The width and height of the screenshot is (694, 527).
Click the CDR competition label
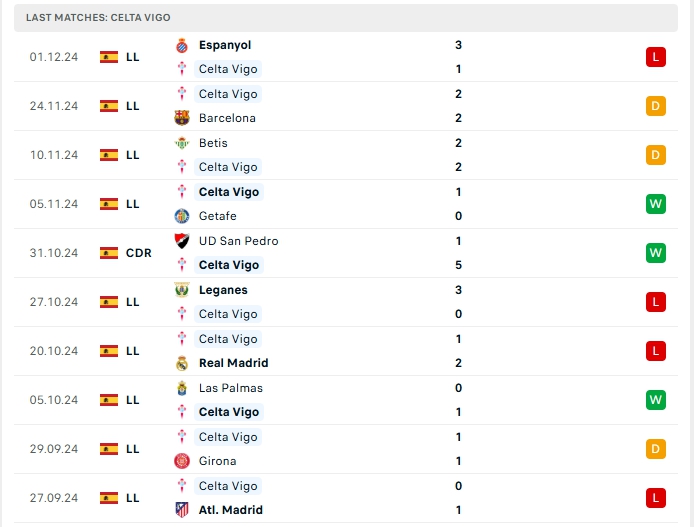pyautogui.click(x=139, y=253)
